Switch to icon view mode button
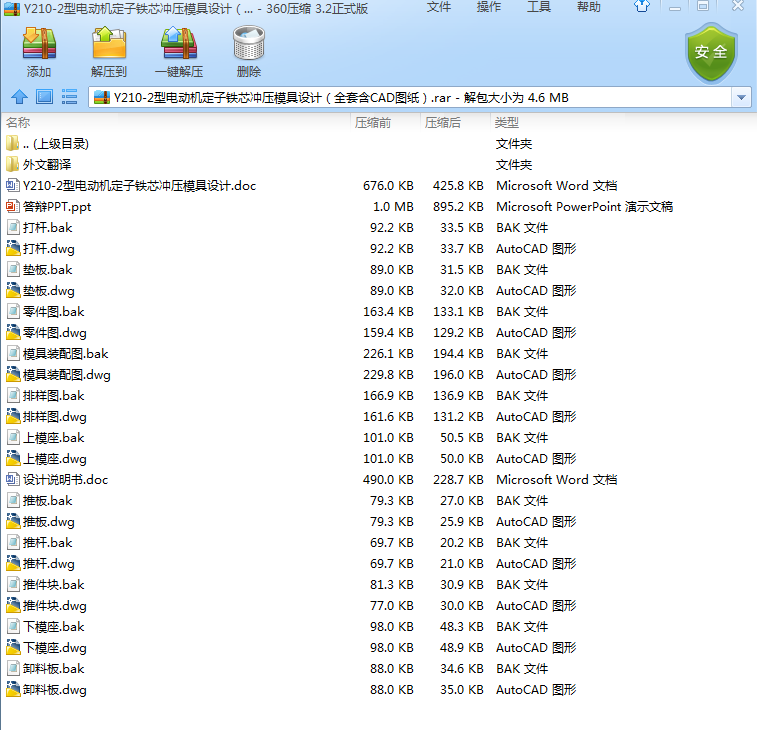The width and height of the screenshot is (757, 730). click(44, 97)
